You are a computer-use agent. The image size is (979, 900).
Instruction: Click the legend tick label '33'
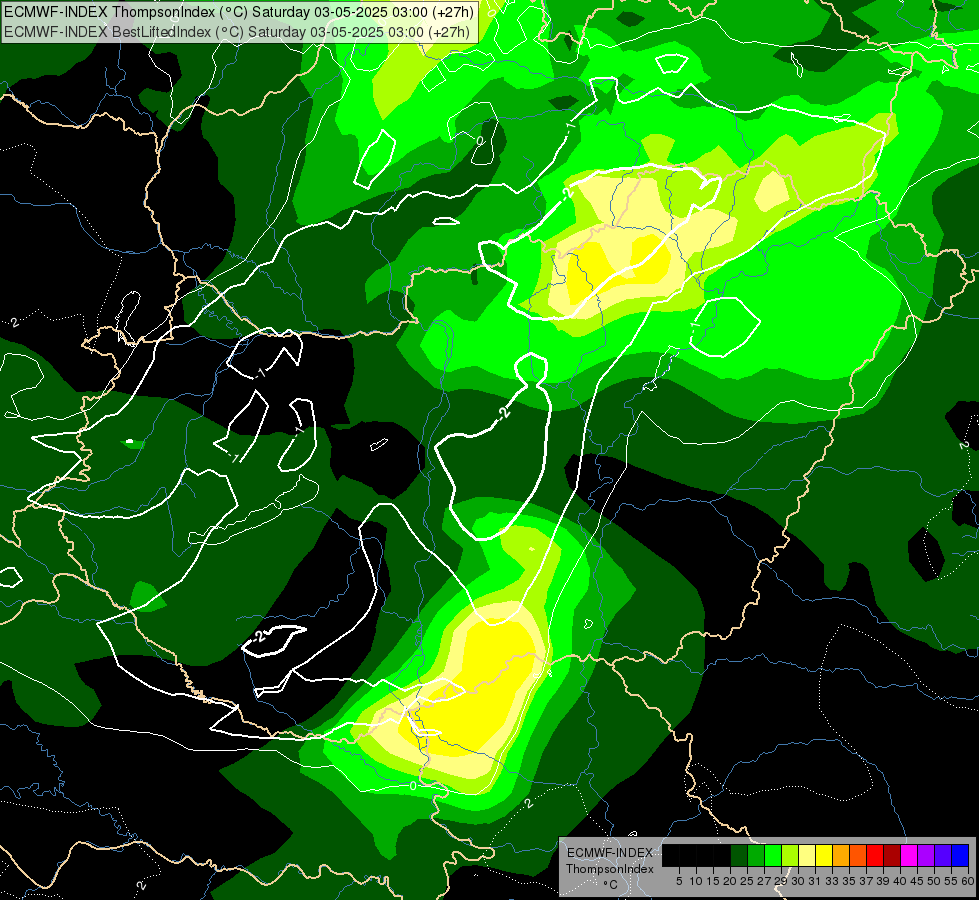click(832, 881)
